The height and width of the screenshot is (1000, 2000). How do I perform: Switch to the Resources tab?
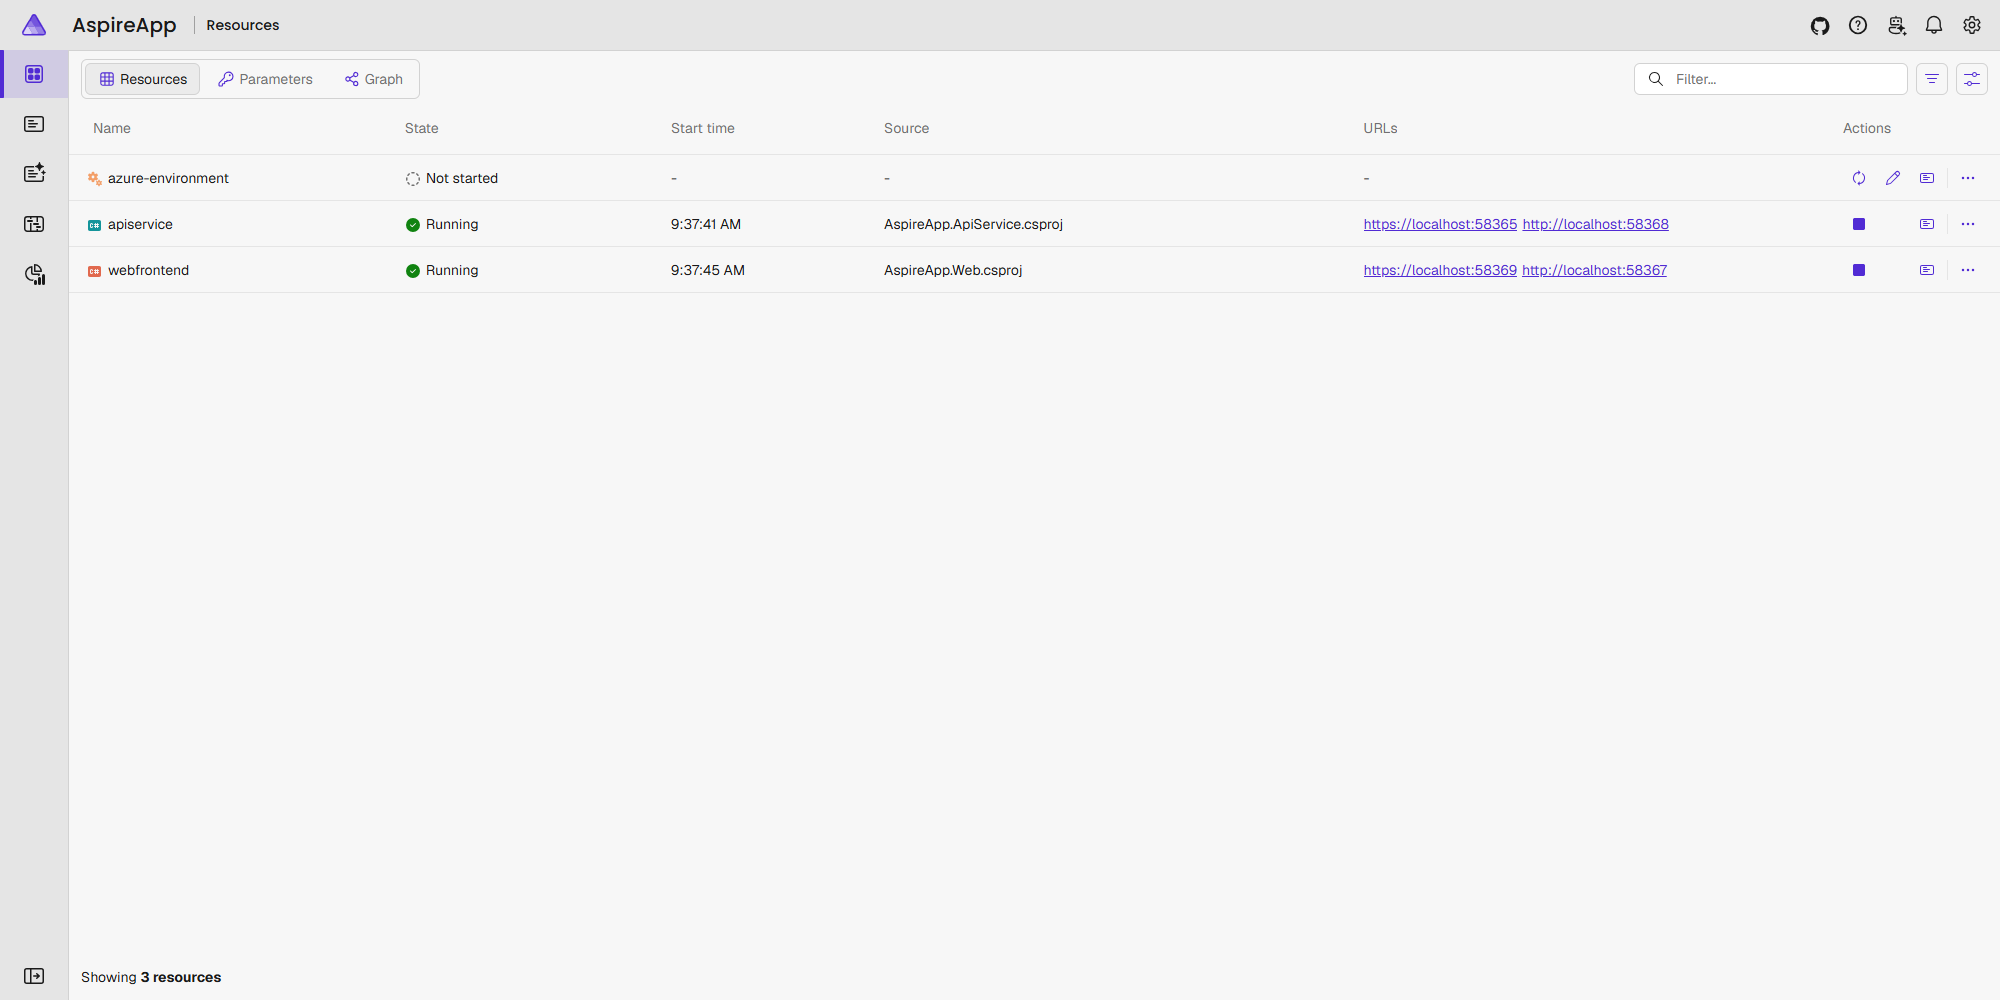coord(143,79)
